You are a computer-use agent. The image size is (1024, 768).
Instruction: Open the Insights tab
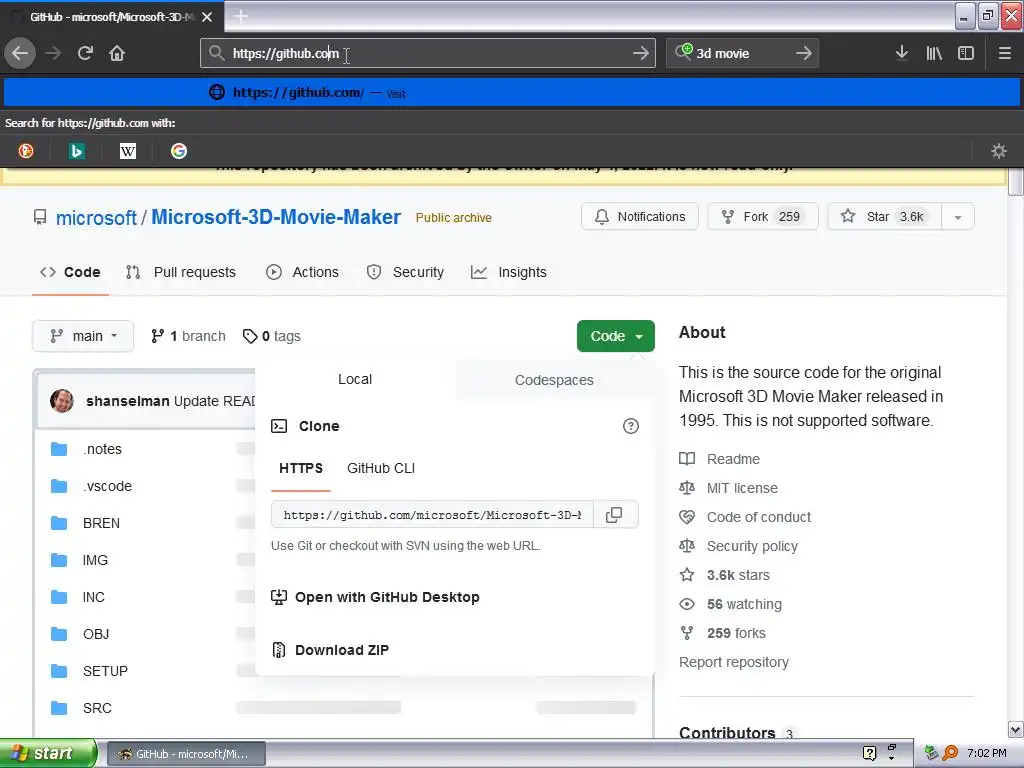(509, 272)
